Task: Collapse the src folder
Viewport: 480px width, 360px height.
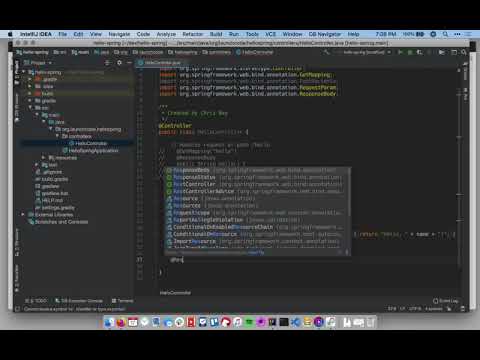Action: (x=30, y=108)
